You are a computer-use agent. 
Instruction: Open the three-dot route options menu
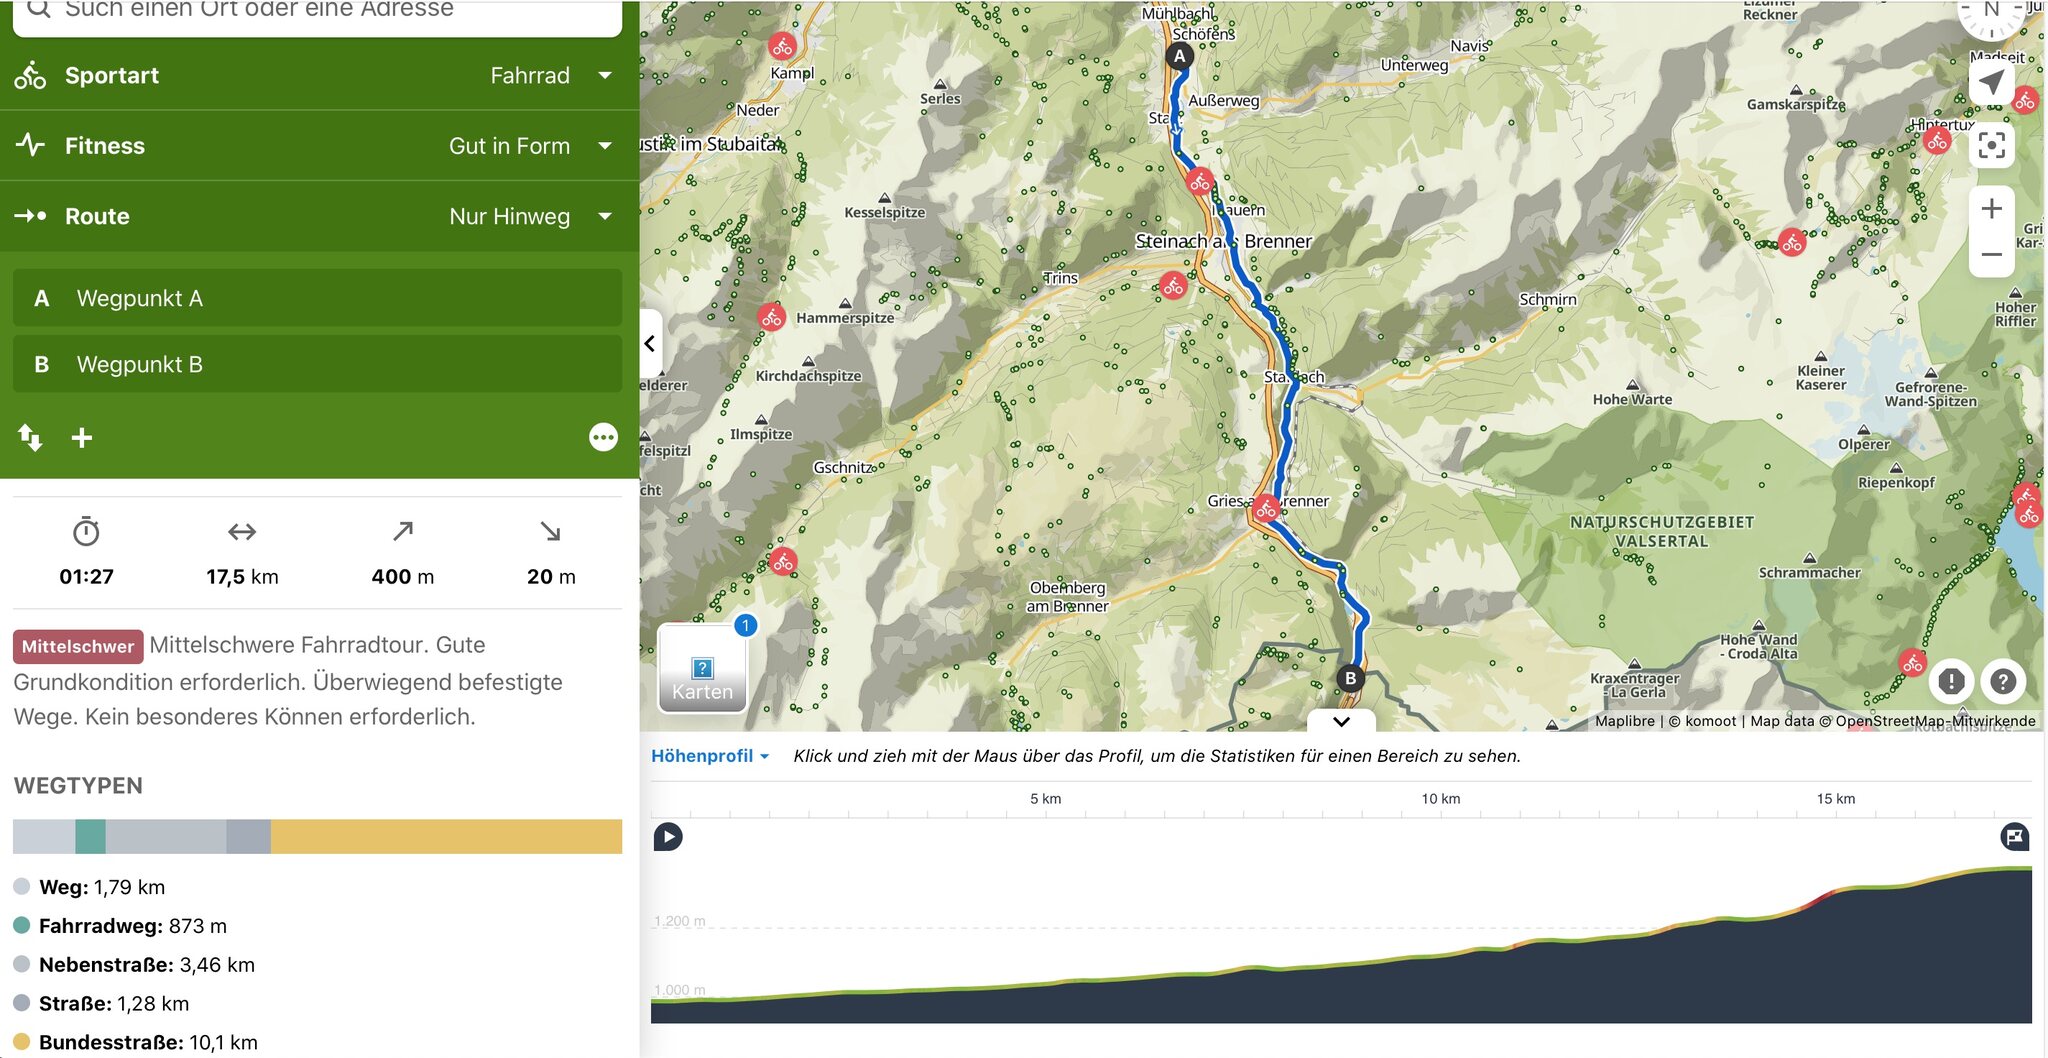pos(603,437)
